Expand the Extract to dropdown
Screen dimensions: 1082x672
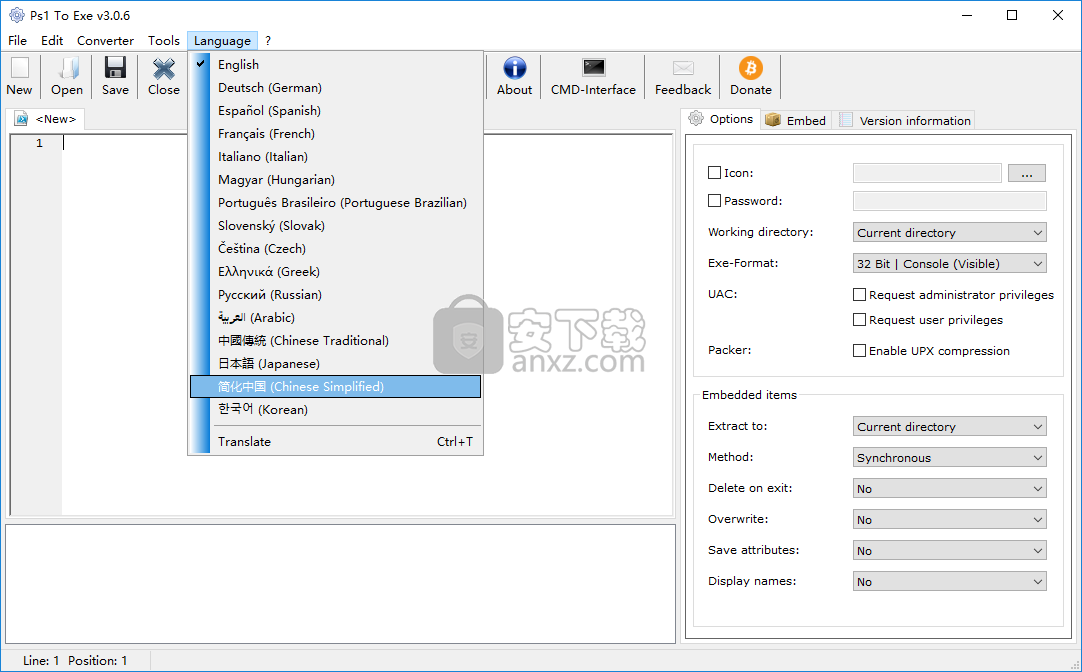[x=950, y=426]
